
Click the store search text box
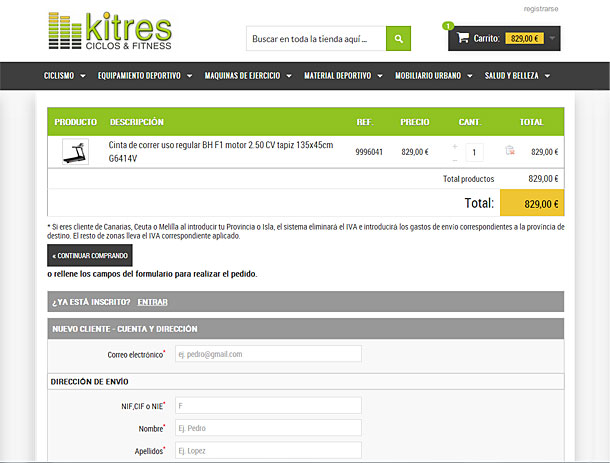(315, 39)
